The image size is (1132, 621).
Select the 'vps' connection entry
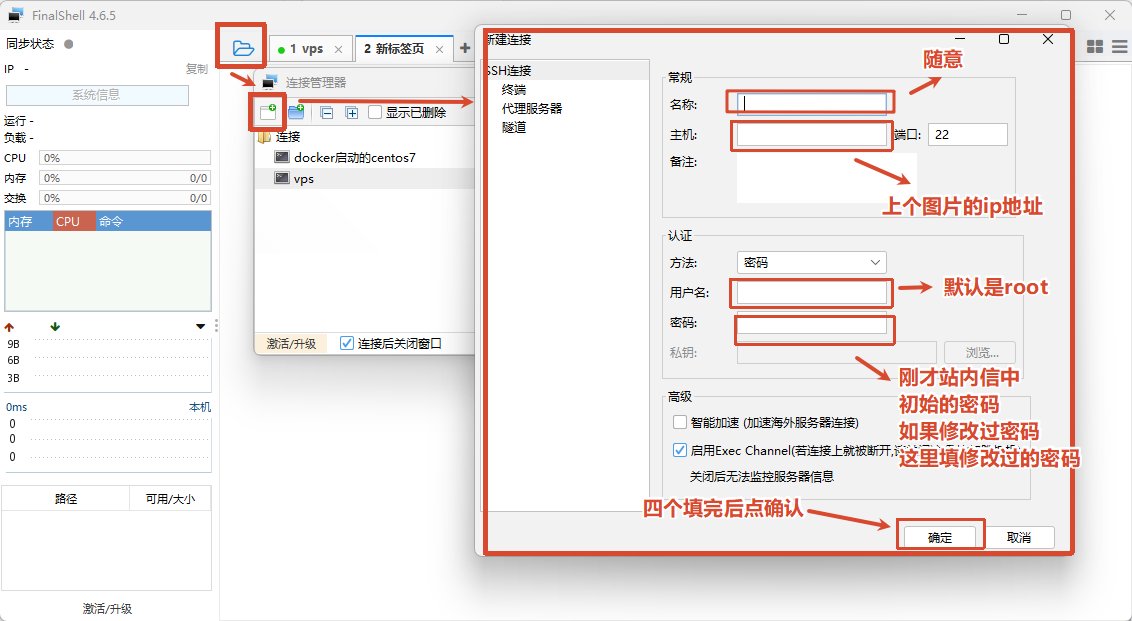[303, 178]
